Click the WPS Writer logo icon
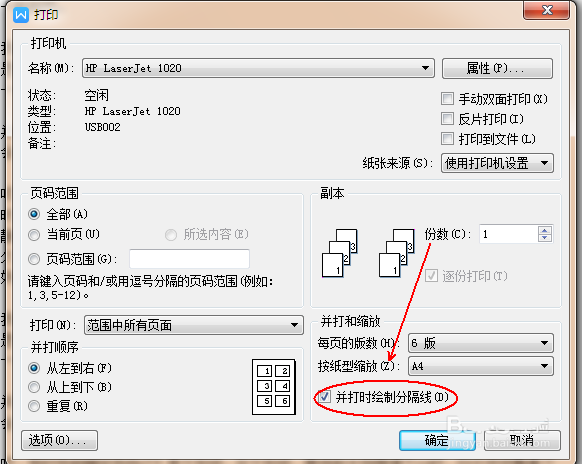 point(21,15)
